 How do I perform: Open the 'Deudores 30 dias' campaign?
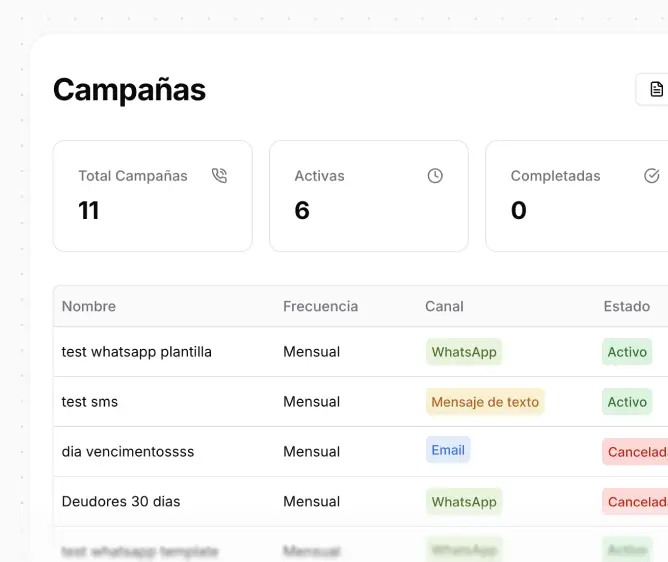point(121,502)
